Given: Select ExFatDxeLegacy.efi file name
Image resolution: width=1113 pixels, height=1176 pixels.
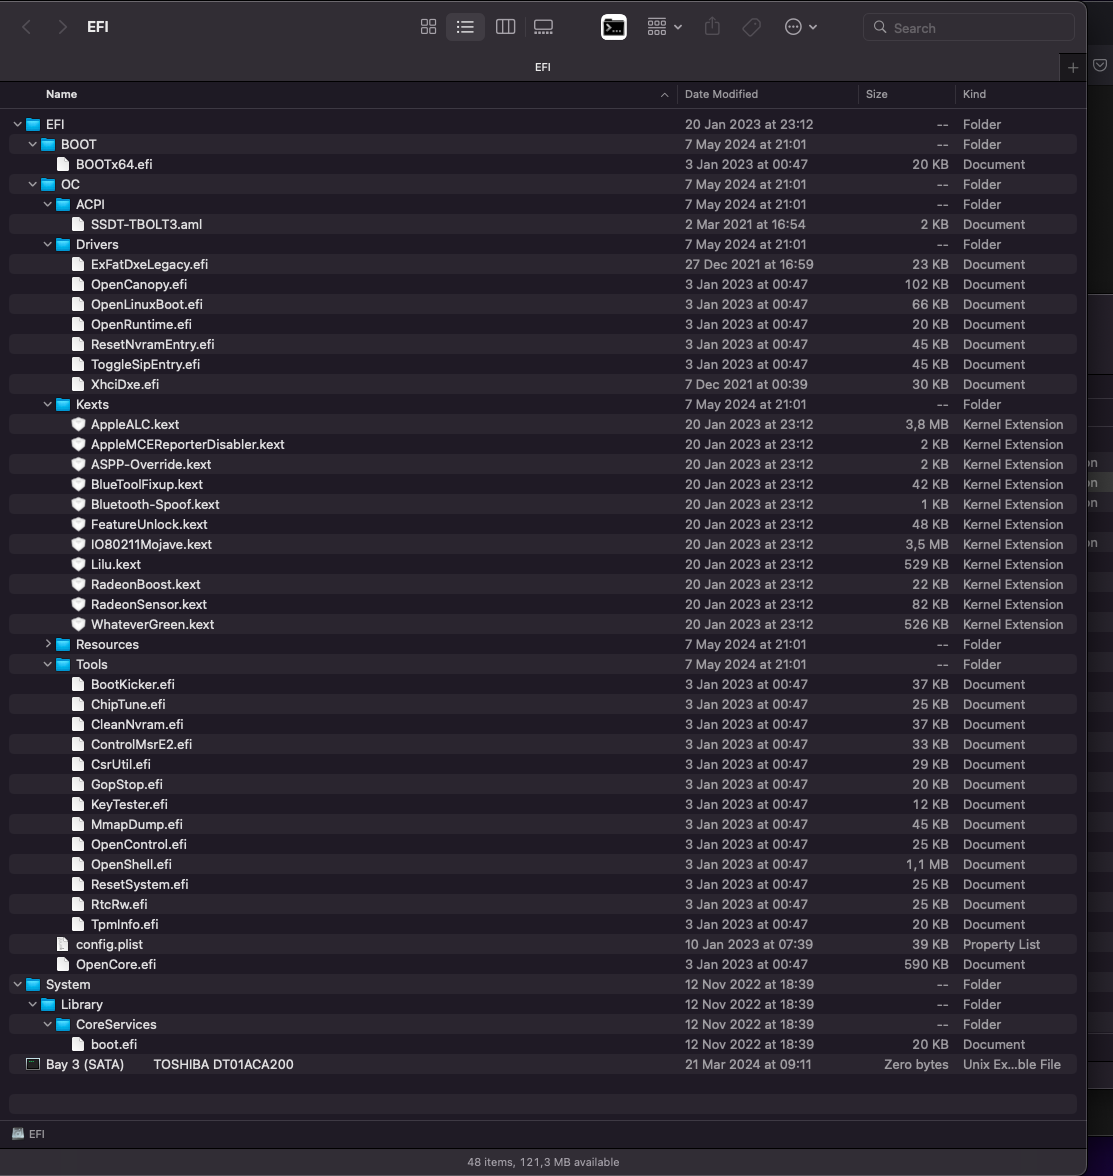Looking at the screenshot, I should point(149,264).
